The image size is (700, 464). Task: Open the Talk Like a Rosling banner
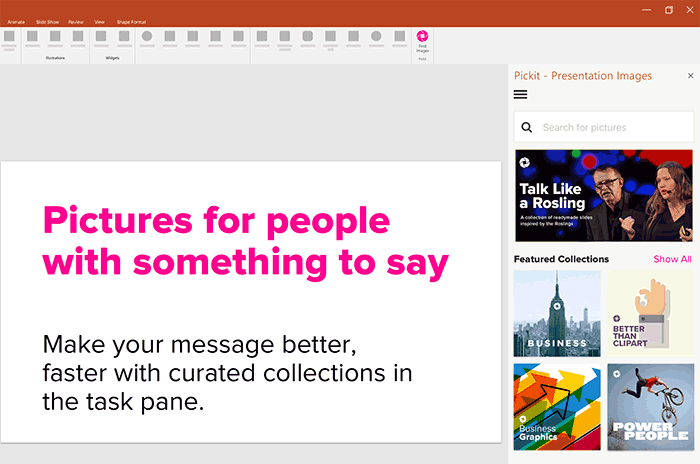(604, 196)
